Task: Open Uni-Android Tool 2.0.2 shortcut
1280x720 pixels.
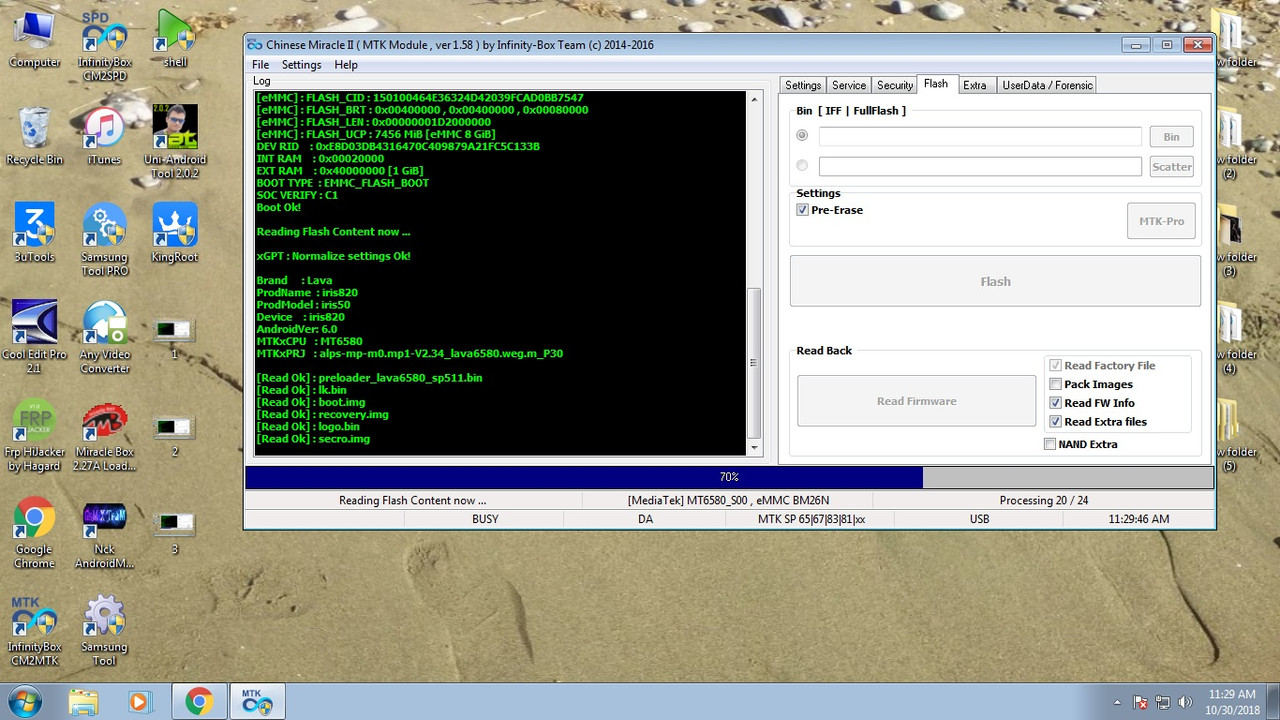Action: pyautogui.click(x=175, y=141)
